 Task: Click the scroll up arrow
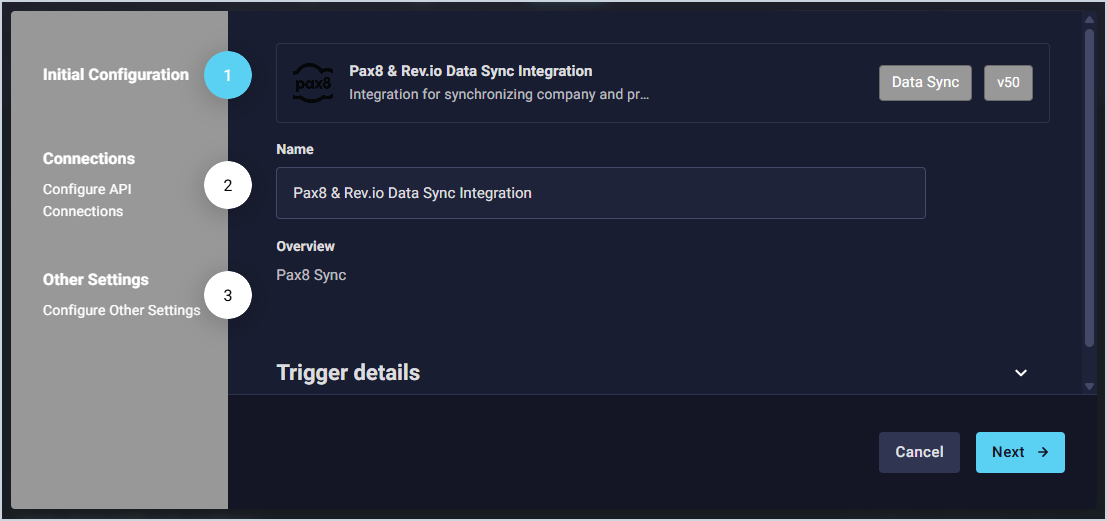[1090, 20]
